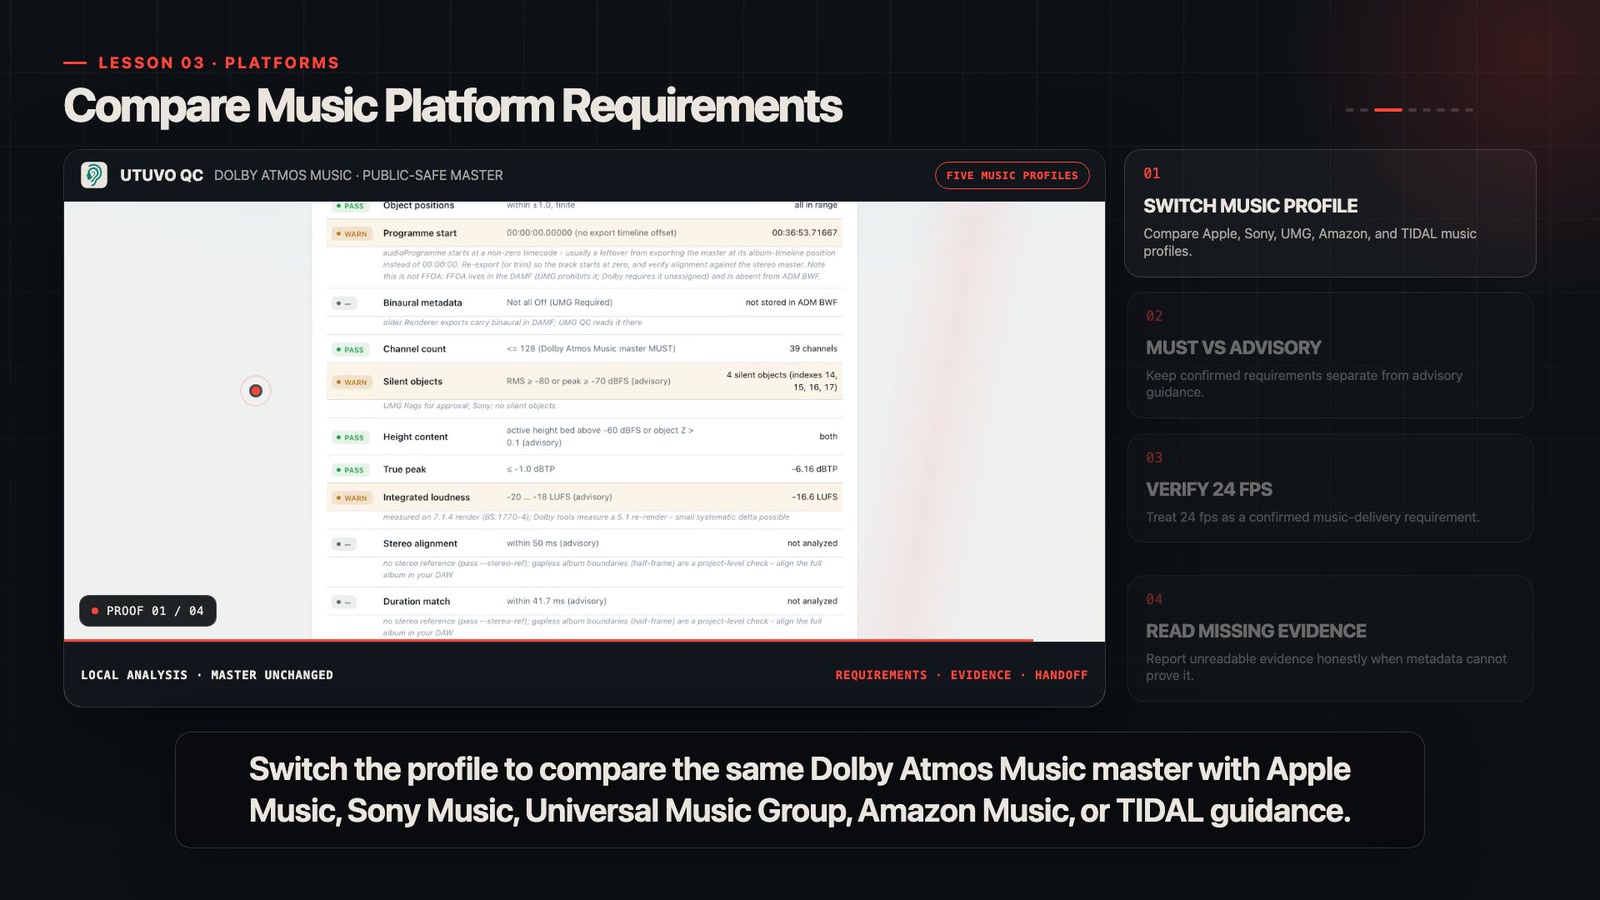Click 'not analyzed' in the Stereo alignment row
Viewport: 1600px width, 900px height.
point(812,544)
